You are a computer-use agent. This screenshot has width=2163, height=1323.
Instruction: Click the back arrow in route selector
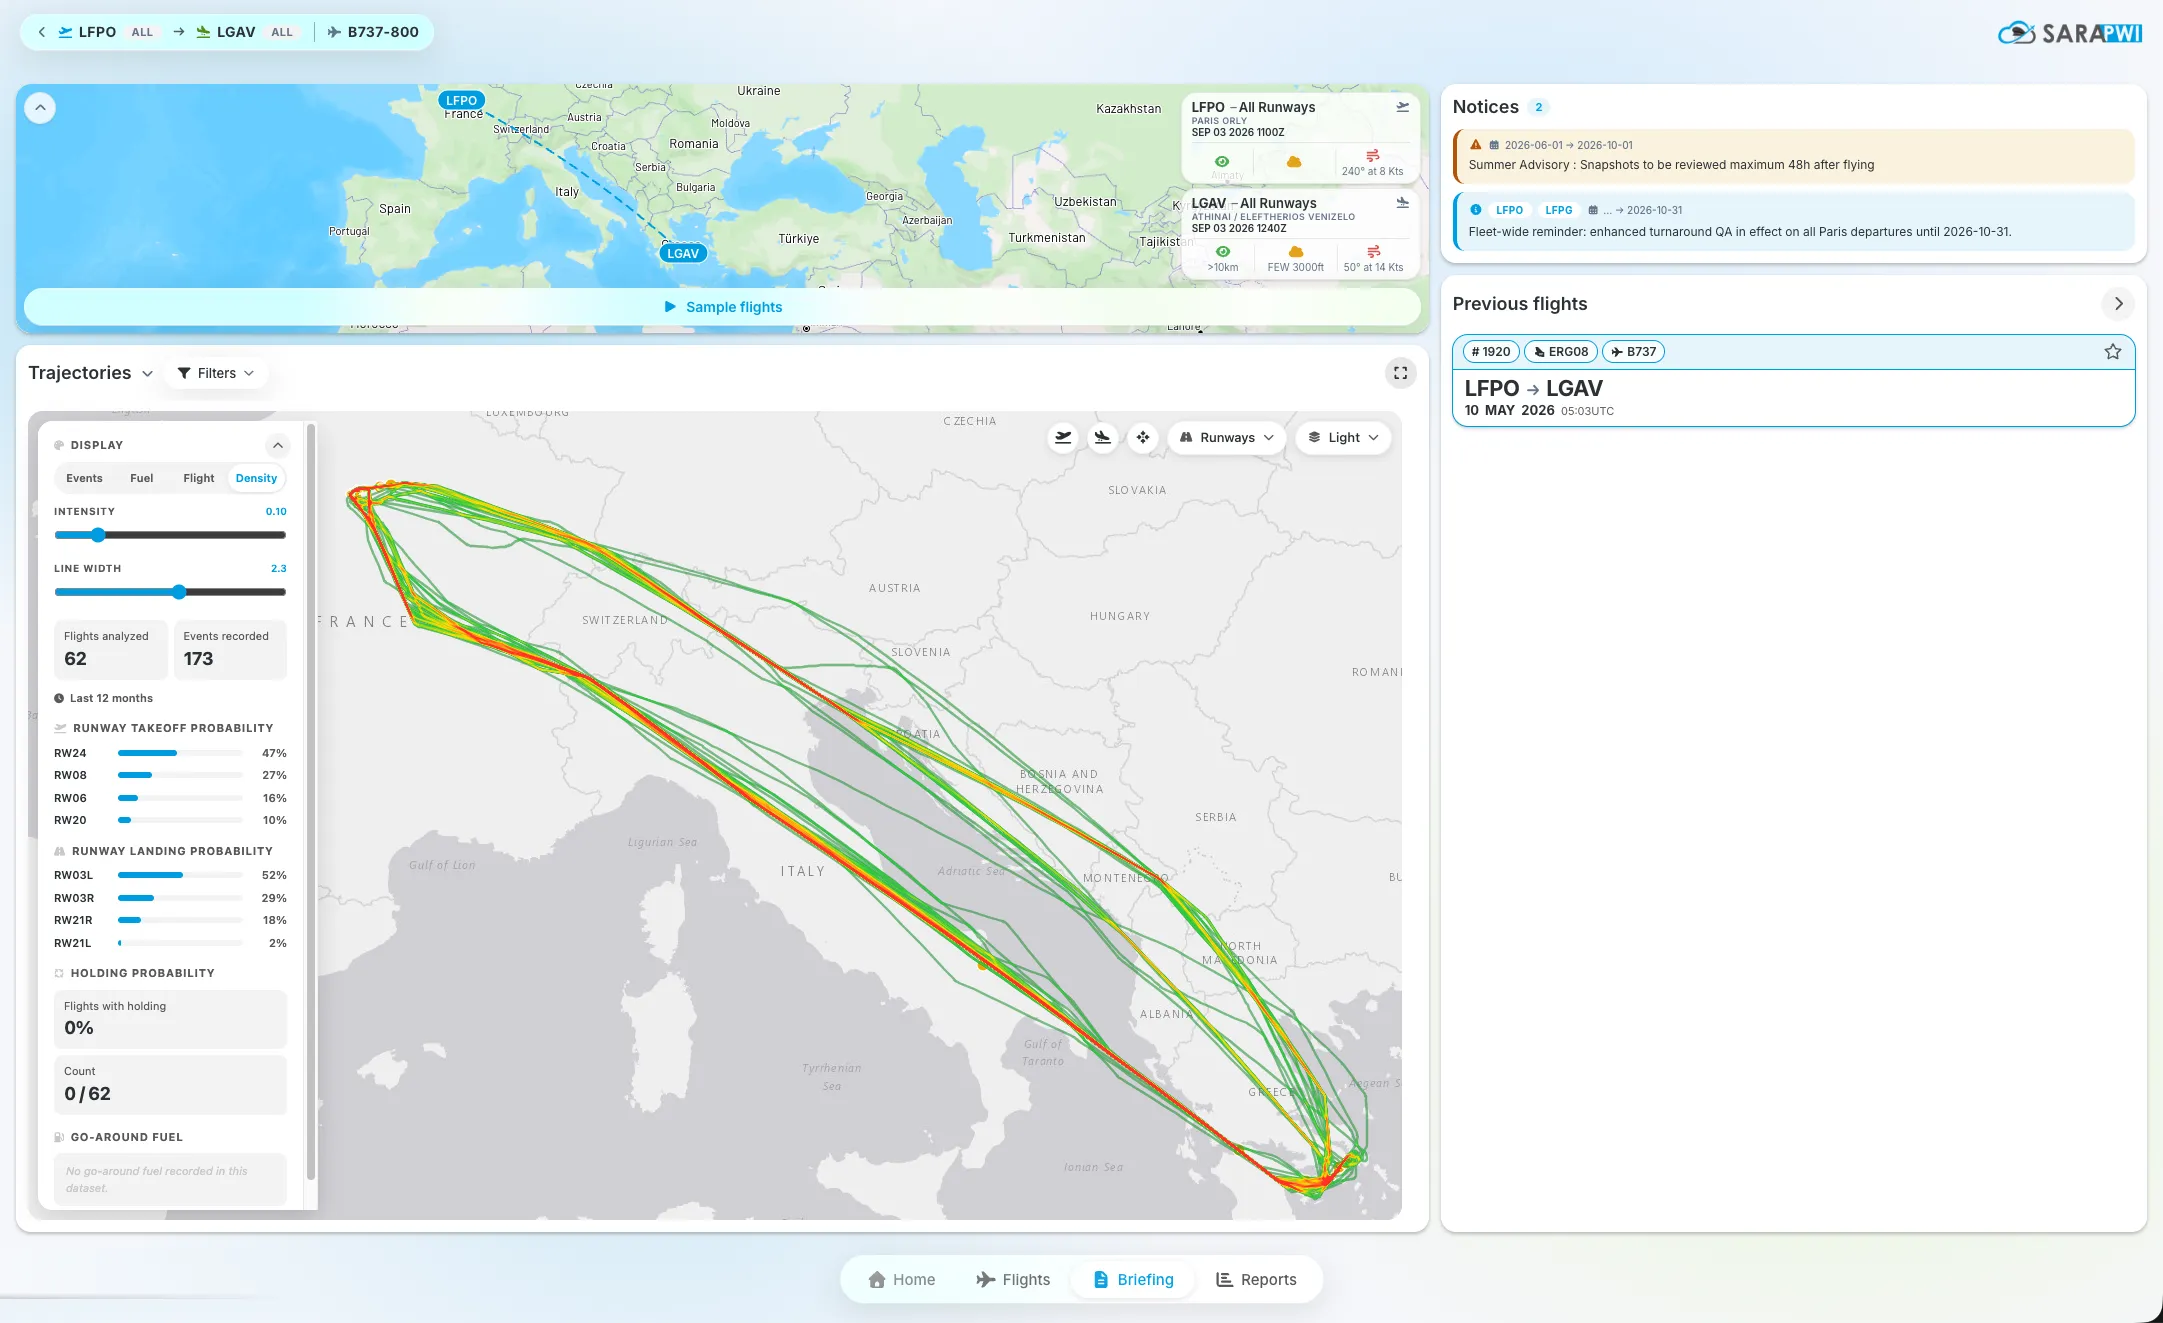[41, 32]
